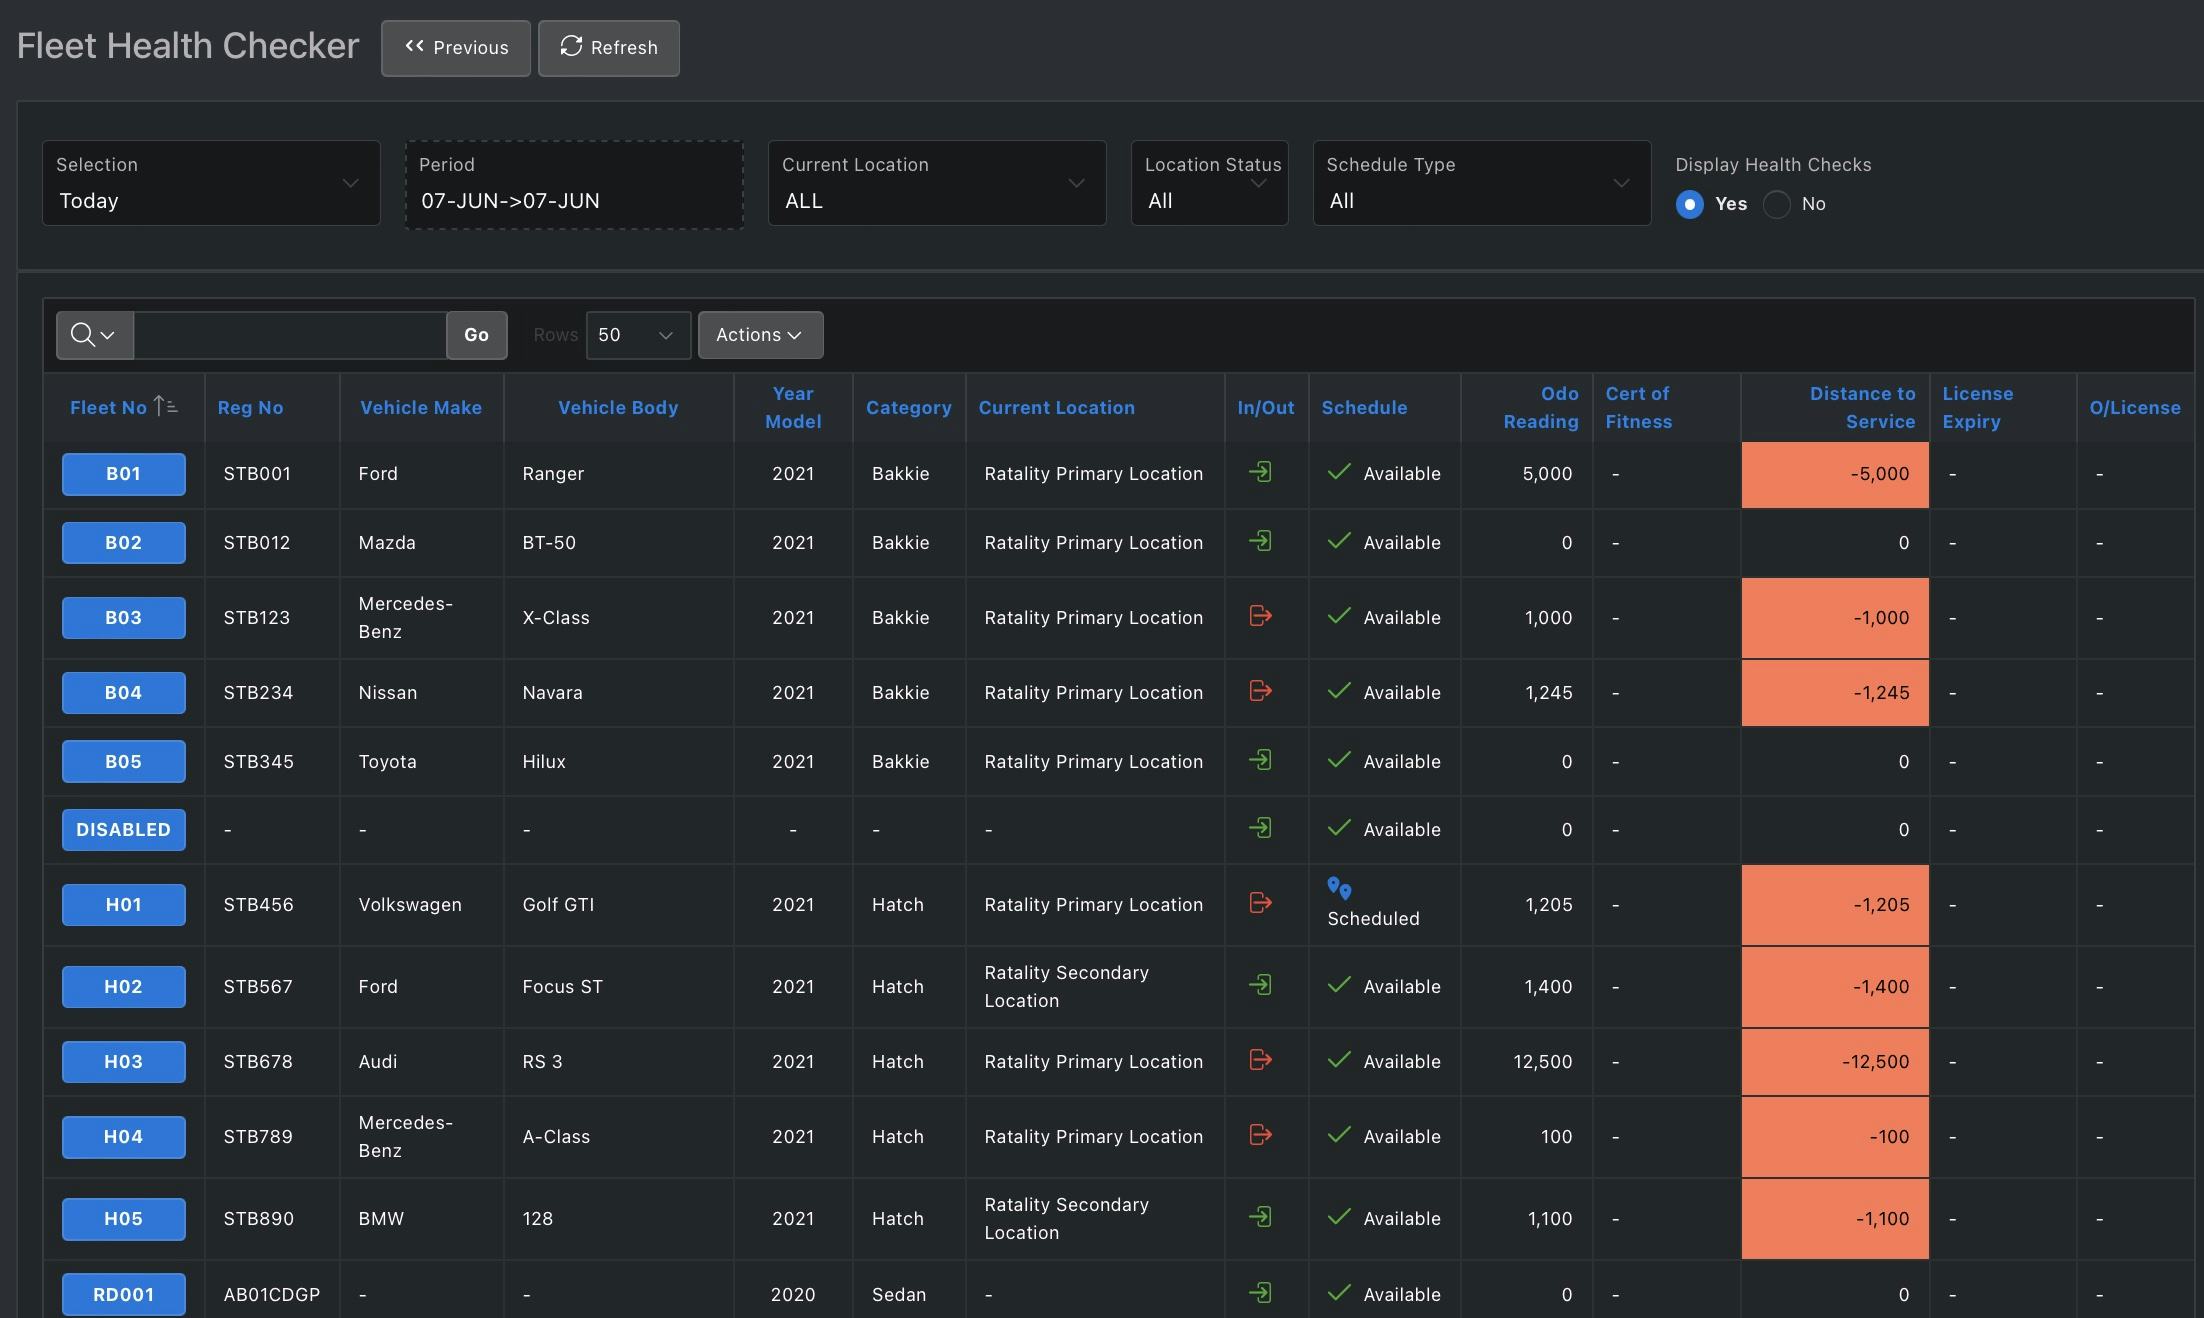
Task: Click the red check-out icon for B03
Action: tap(1260, 616)
